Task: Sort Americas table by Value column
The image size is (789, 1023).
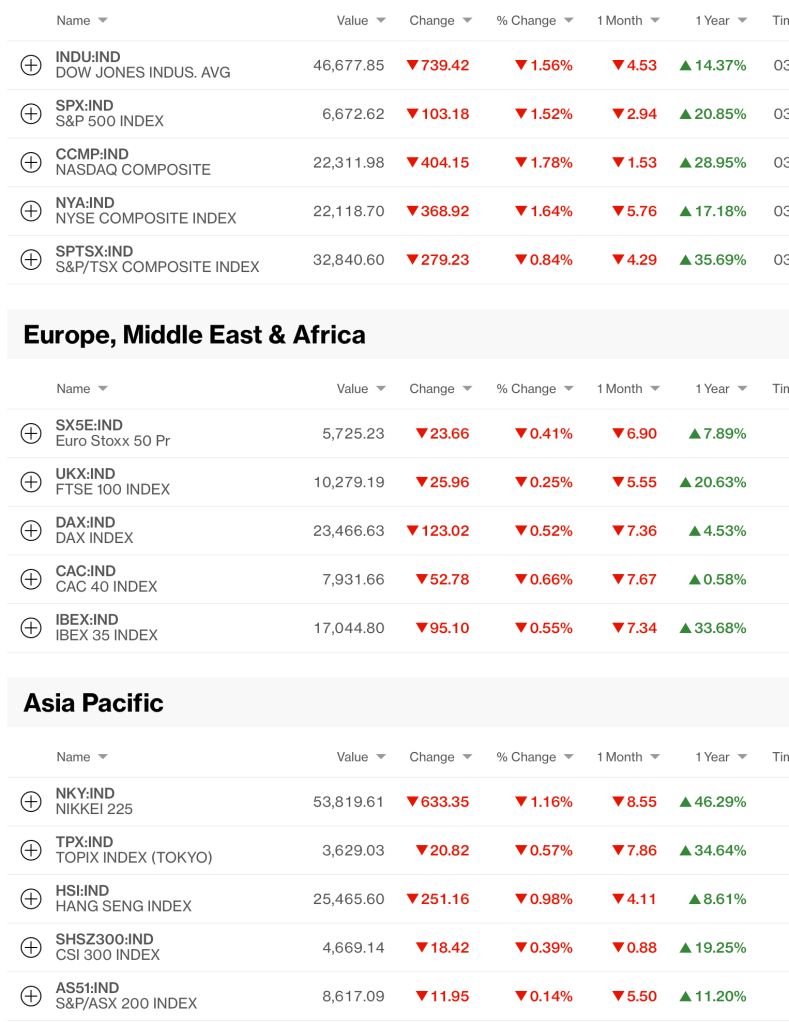Action: coord(361,21)
